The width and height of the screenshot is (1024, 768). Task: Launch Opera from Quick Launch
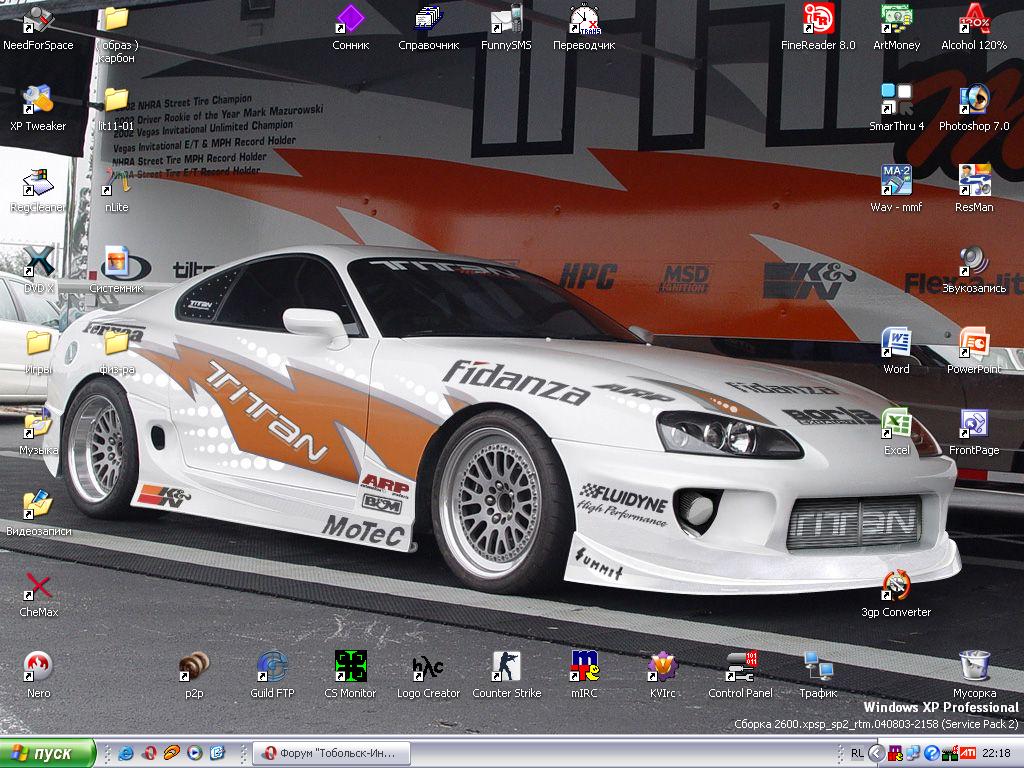pos(149,754)
